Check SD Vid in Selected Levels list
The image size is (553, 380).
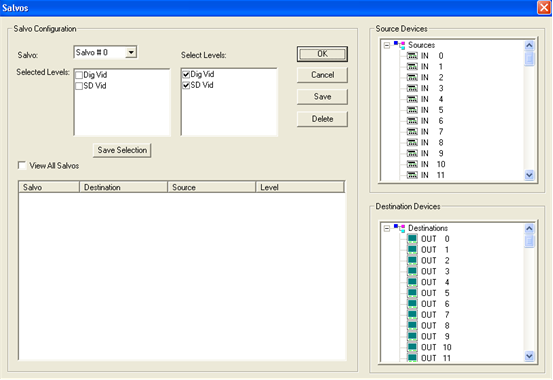coord(79,86)
